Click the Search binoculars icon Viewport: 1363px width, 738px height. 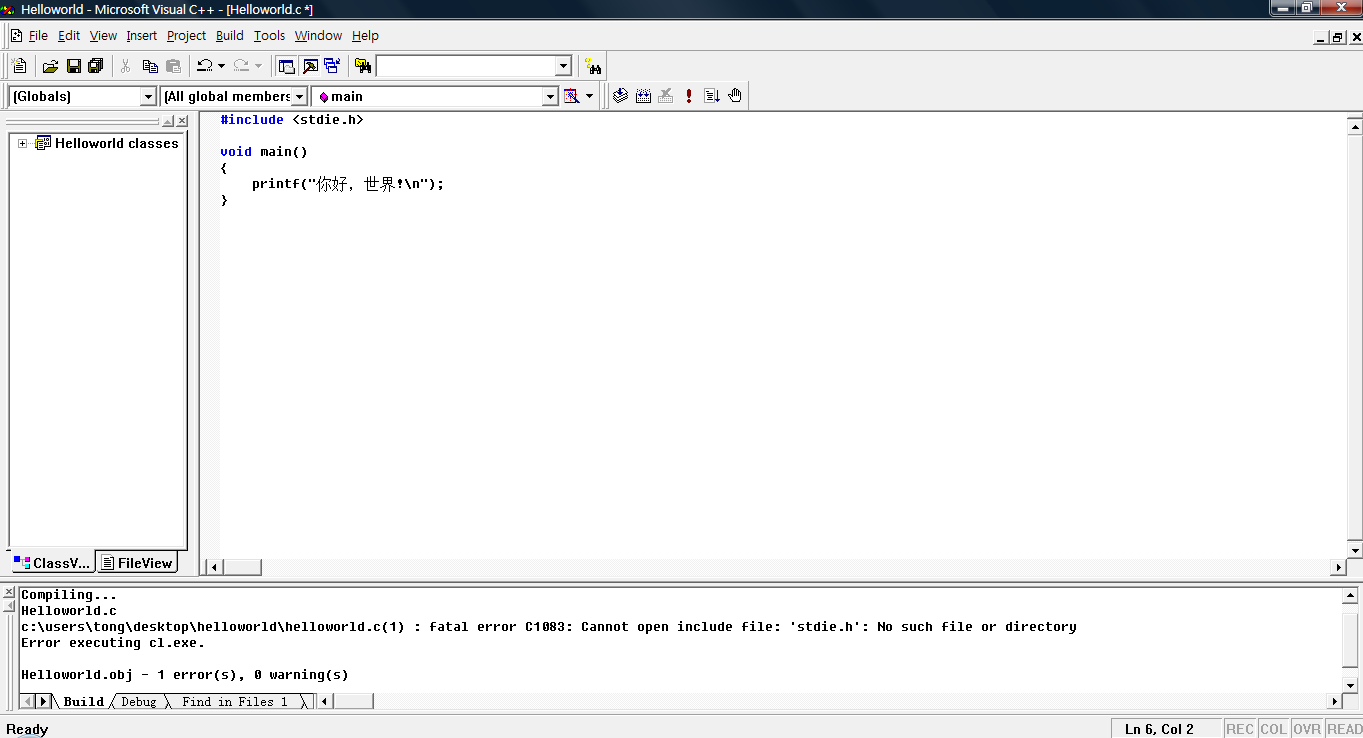[593, 66]
